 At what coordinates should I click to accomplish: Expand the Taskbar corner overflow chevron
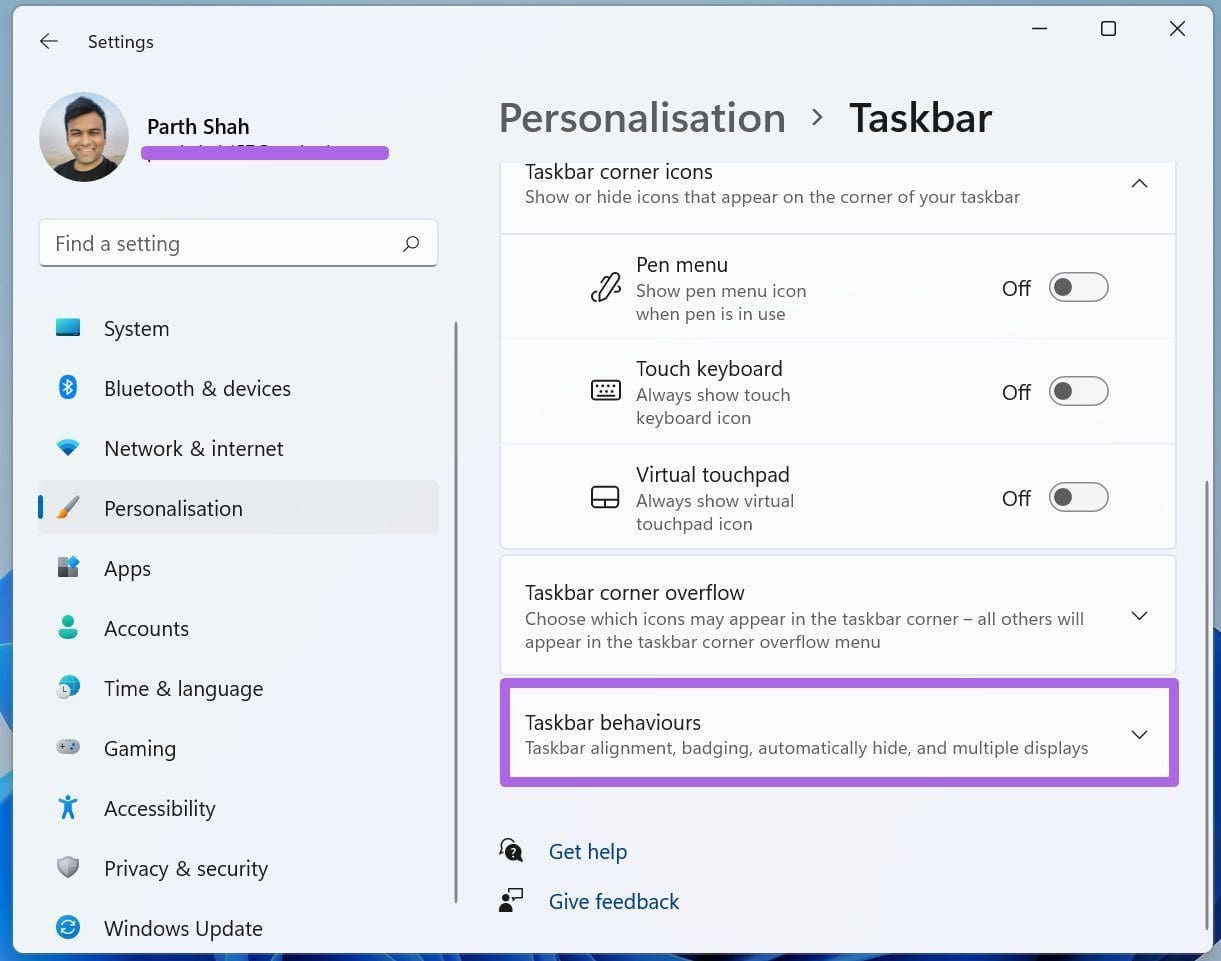point(1139,616)
